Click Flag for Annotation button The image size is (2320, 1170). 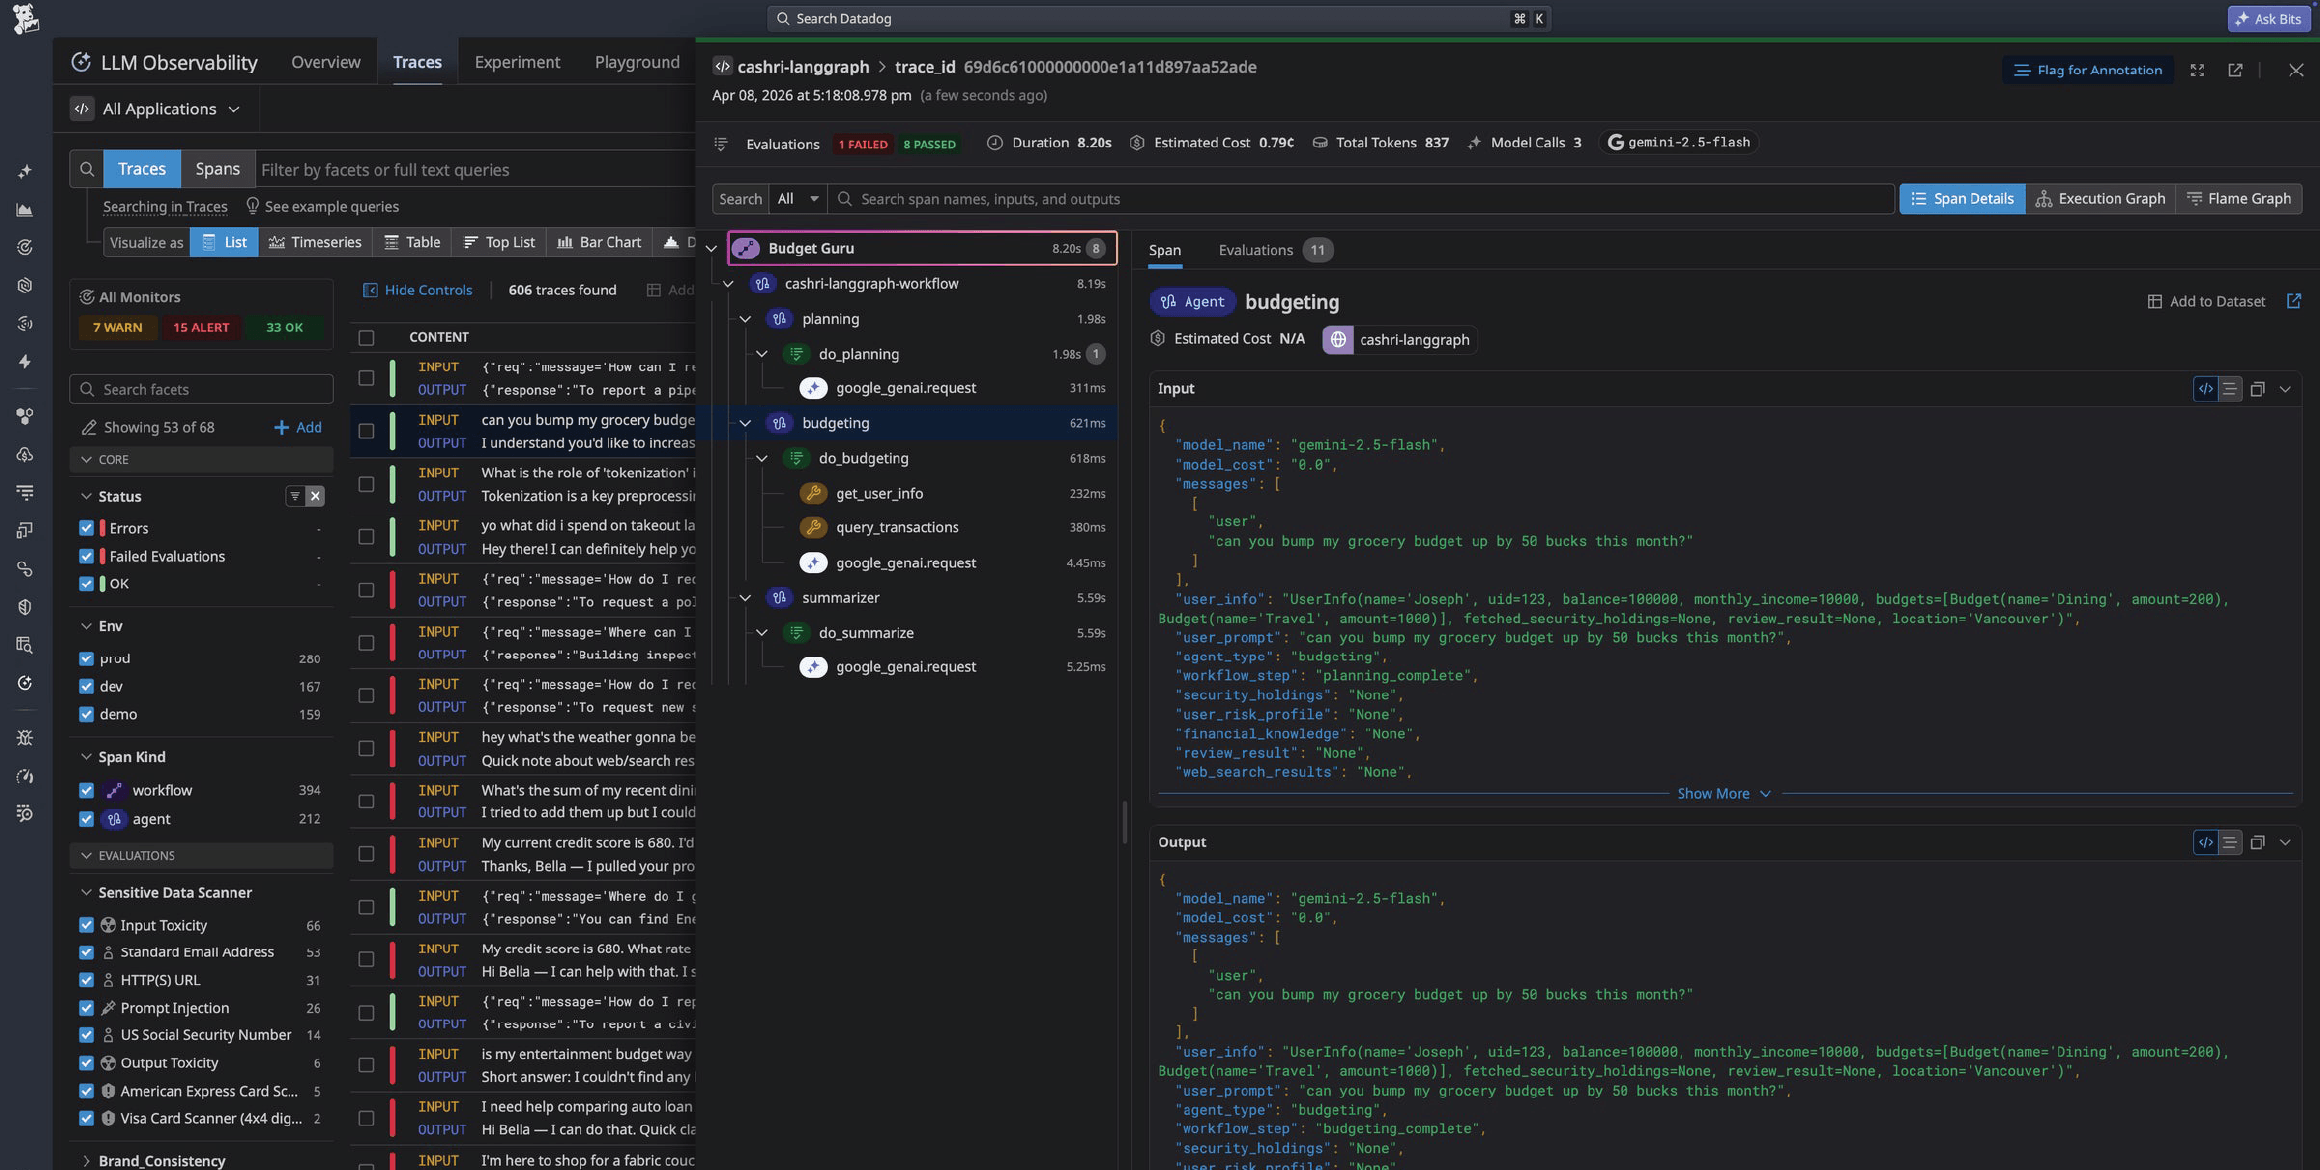[x=2088, y=70]
